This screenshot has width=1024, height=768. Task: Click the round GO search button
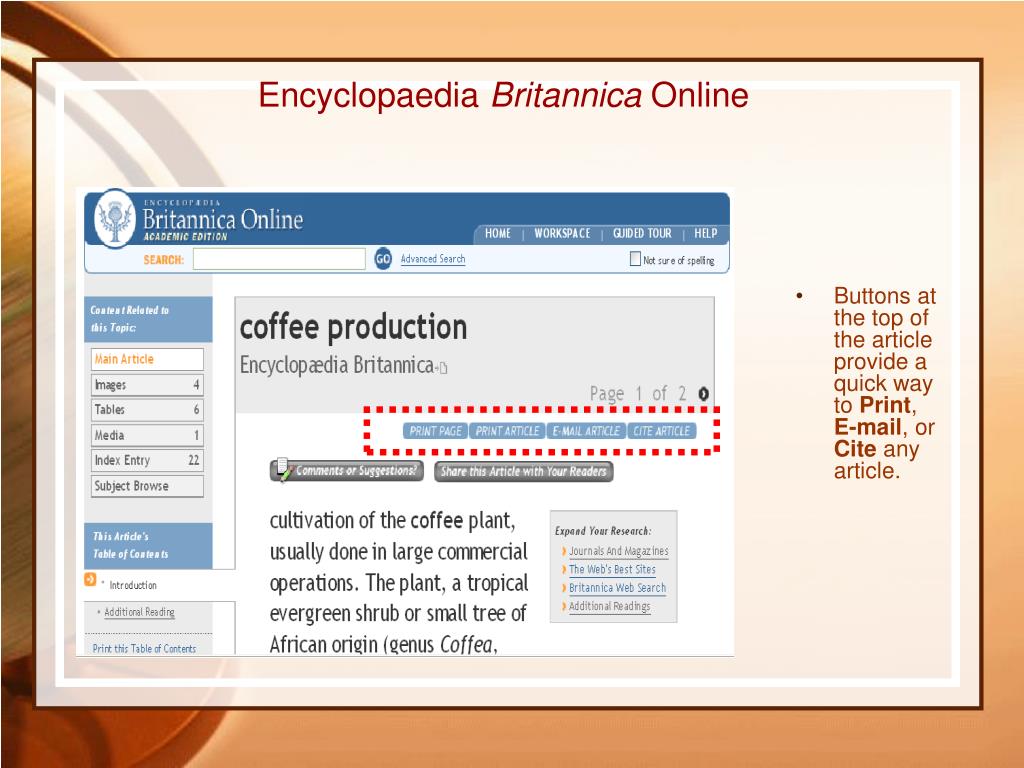383,259
